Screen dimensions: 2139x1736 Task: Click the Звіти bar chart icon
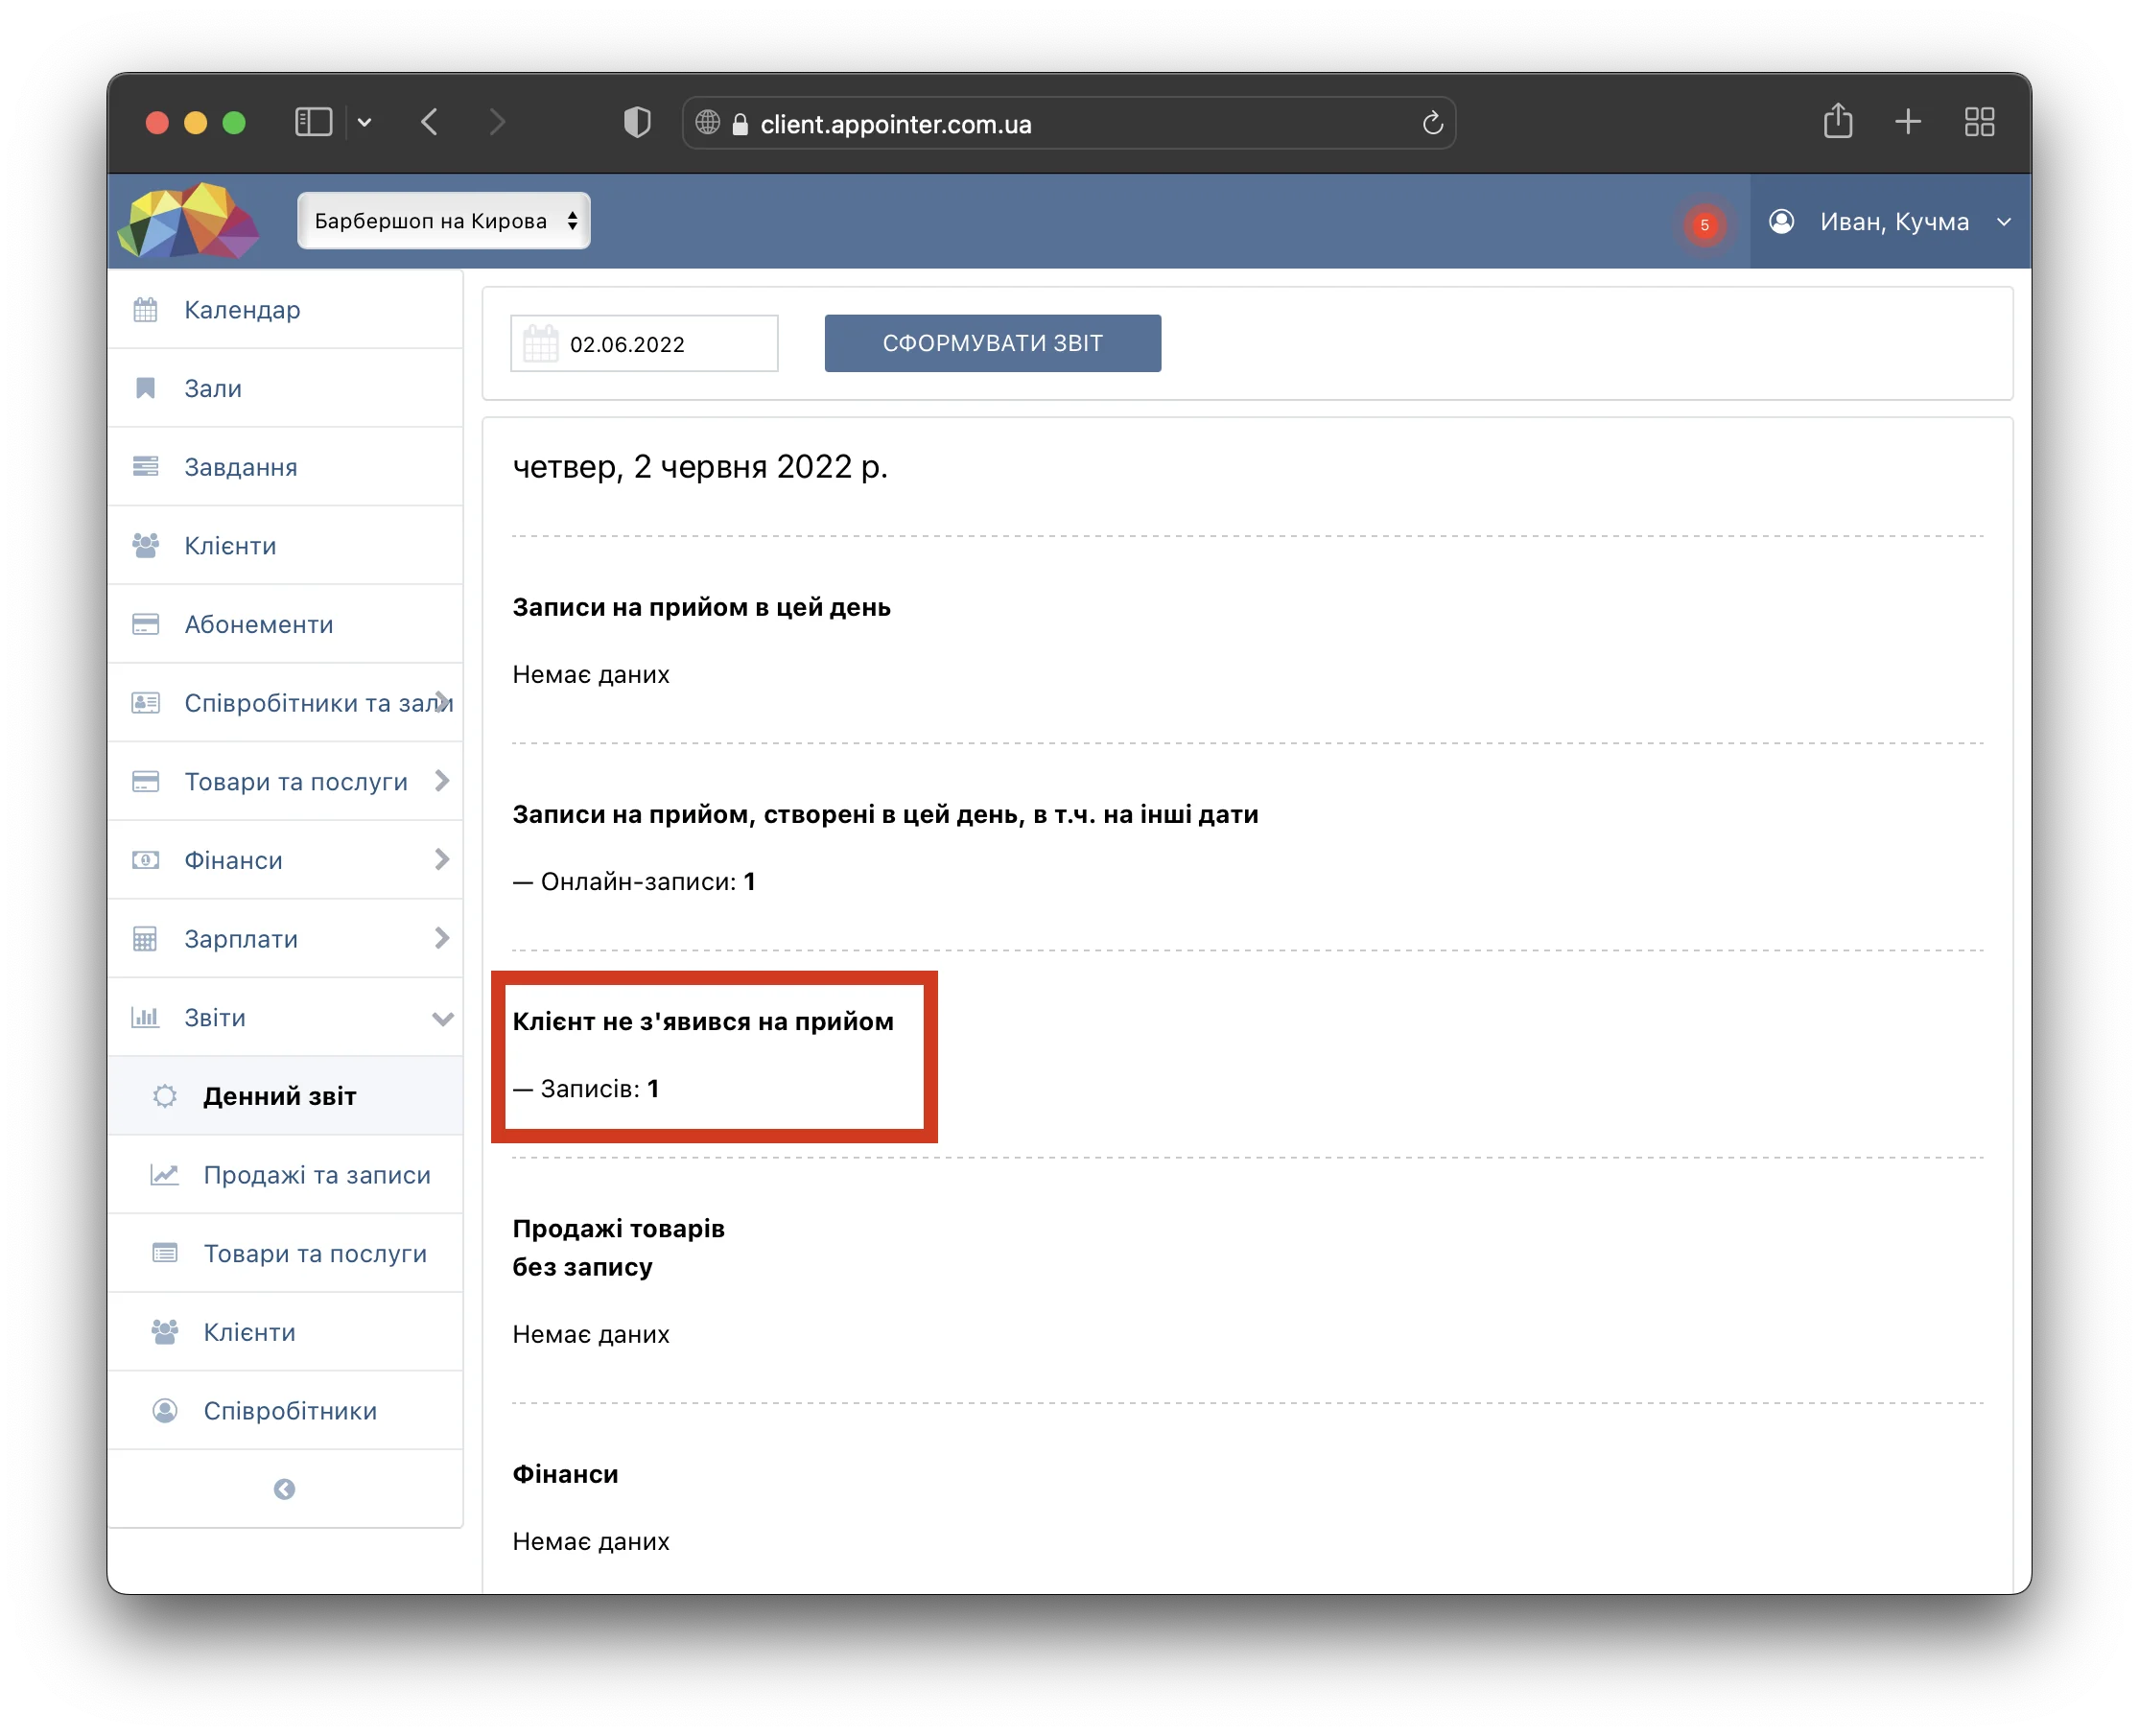point(146,1018)
